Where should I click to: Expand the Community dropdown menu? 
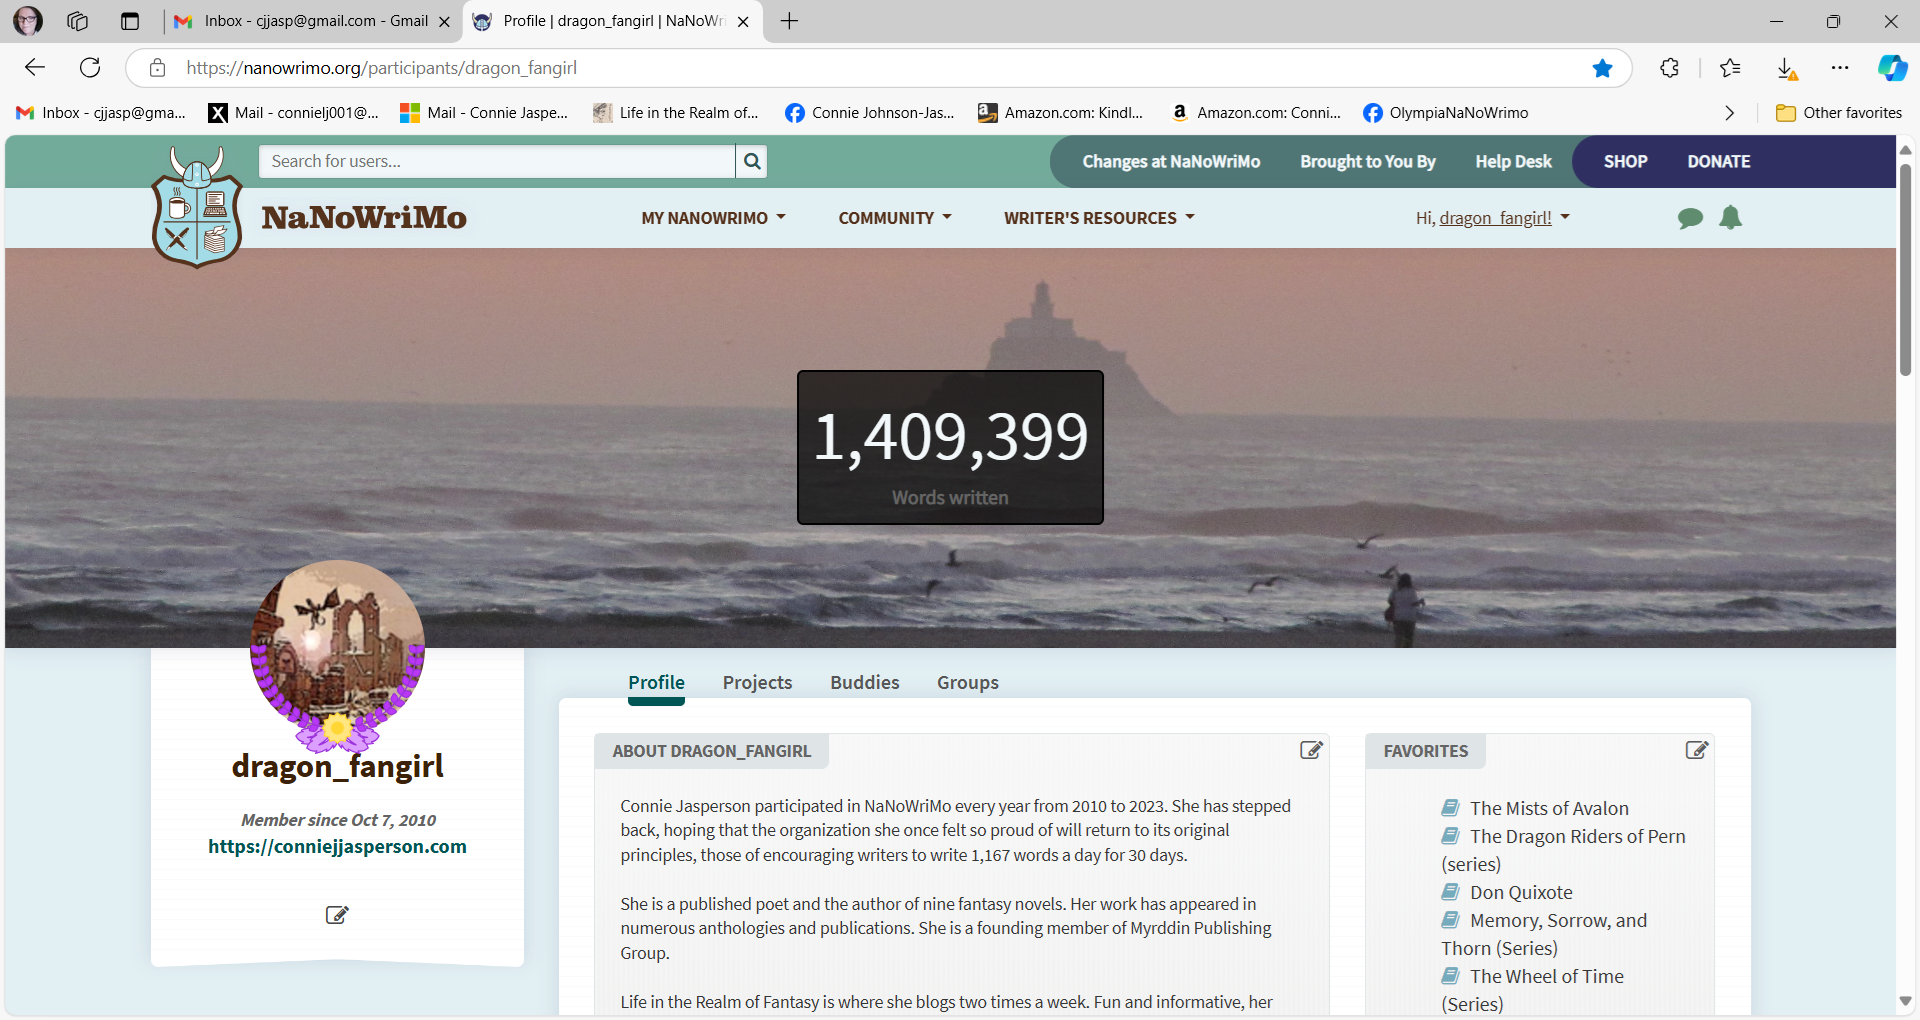point(894,218)
